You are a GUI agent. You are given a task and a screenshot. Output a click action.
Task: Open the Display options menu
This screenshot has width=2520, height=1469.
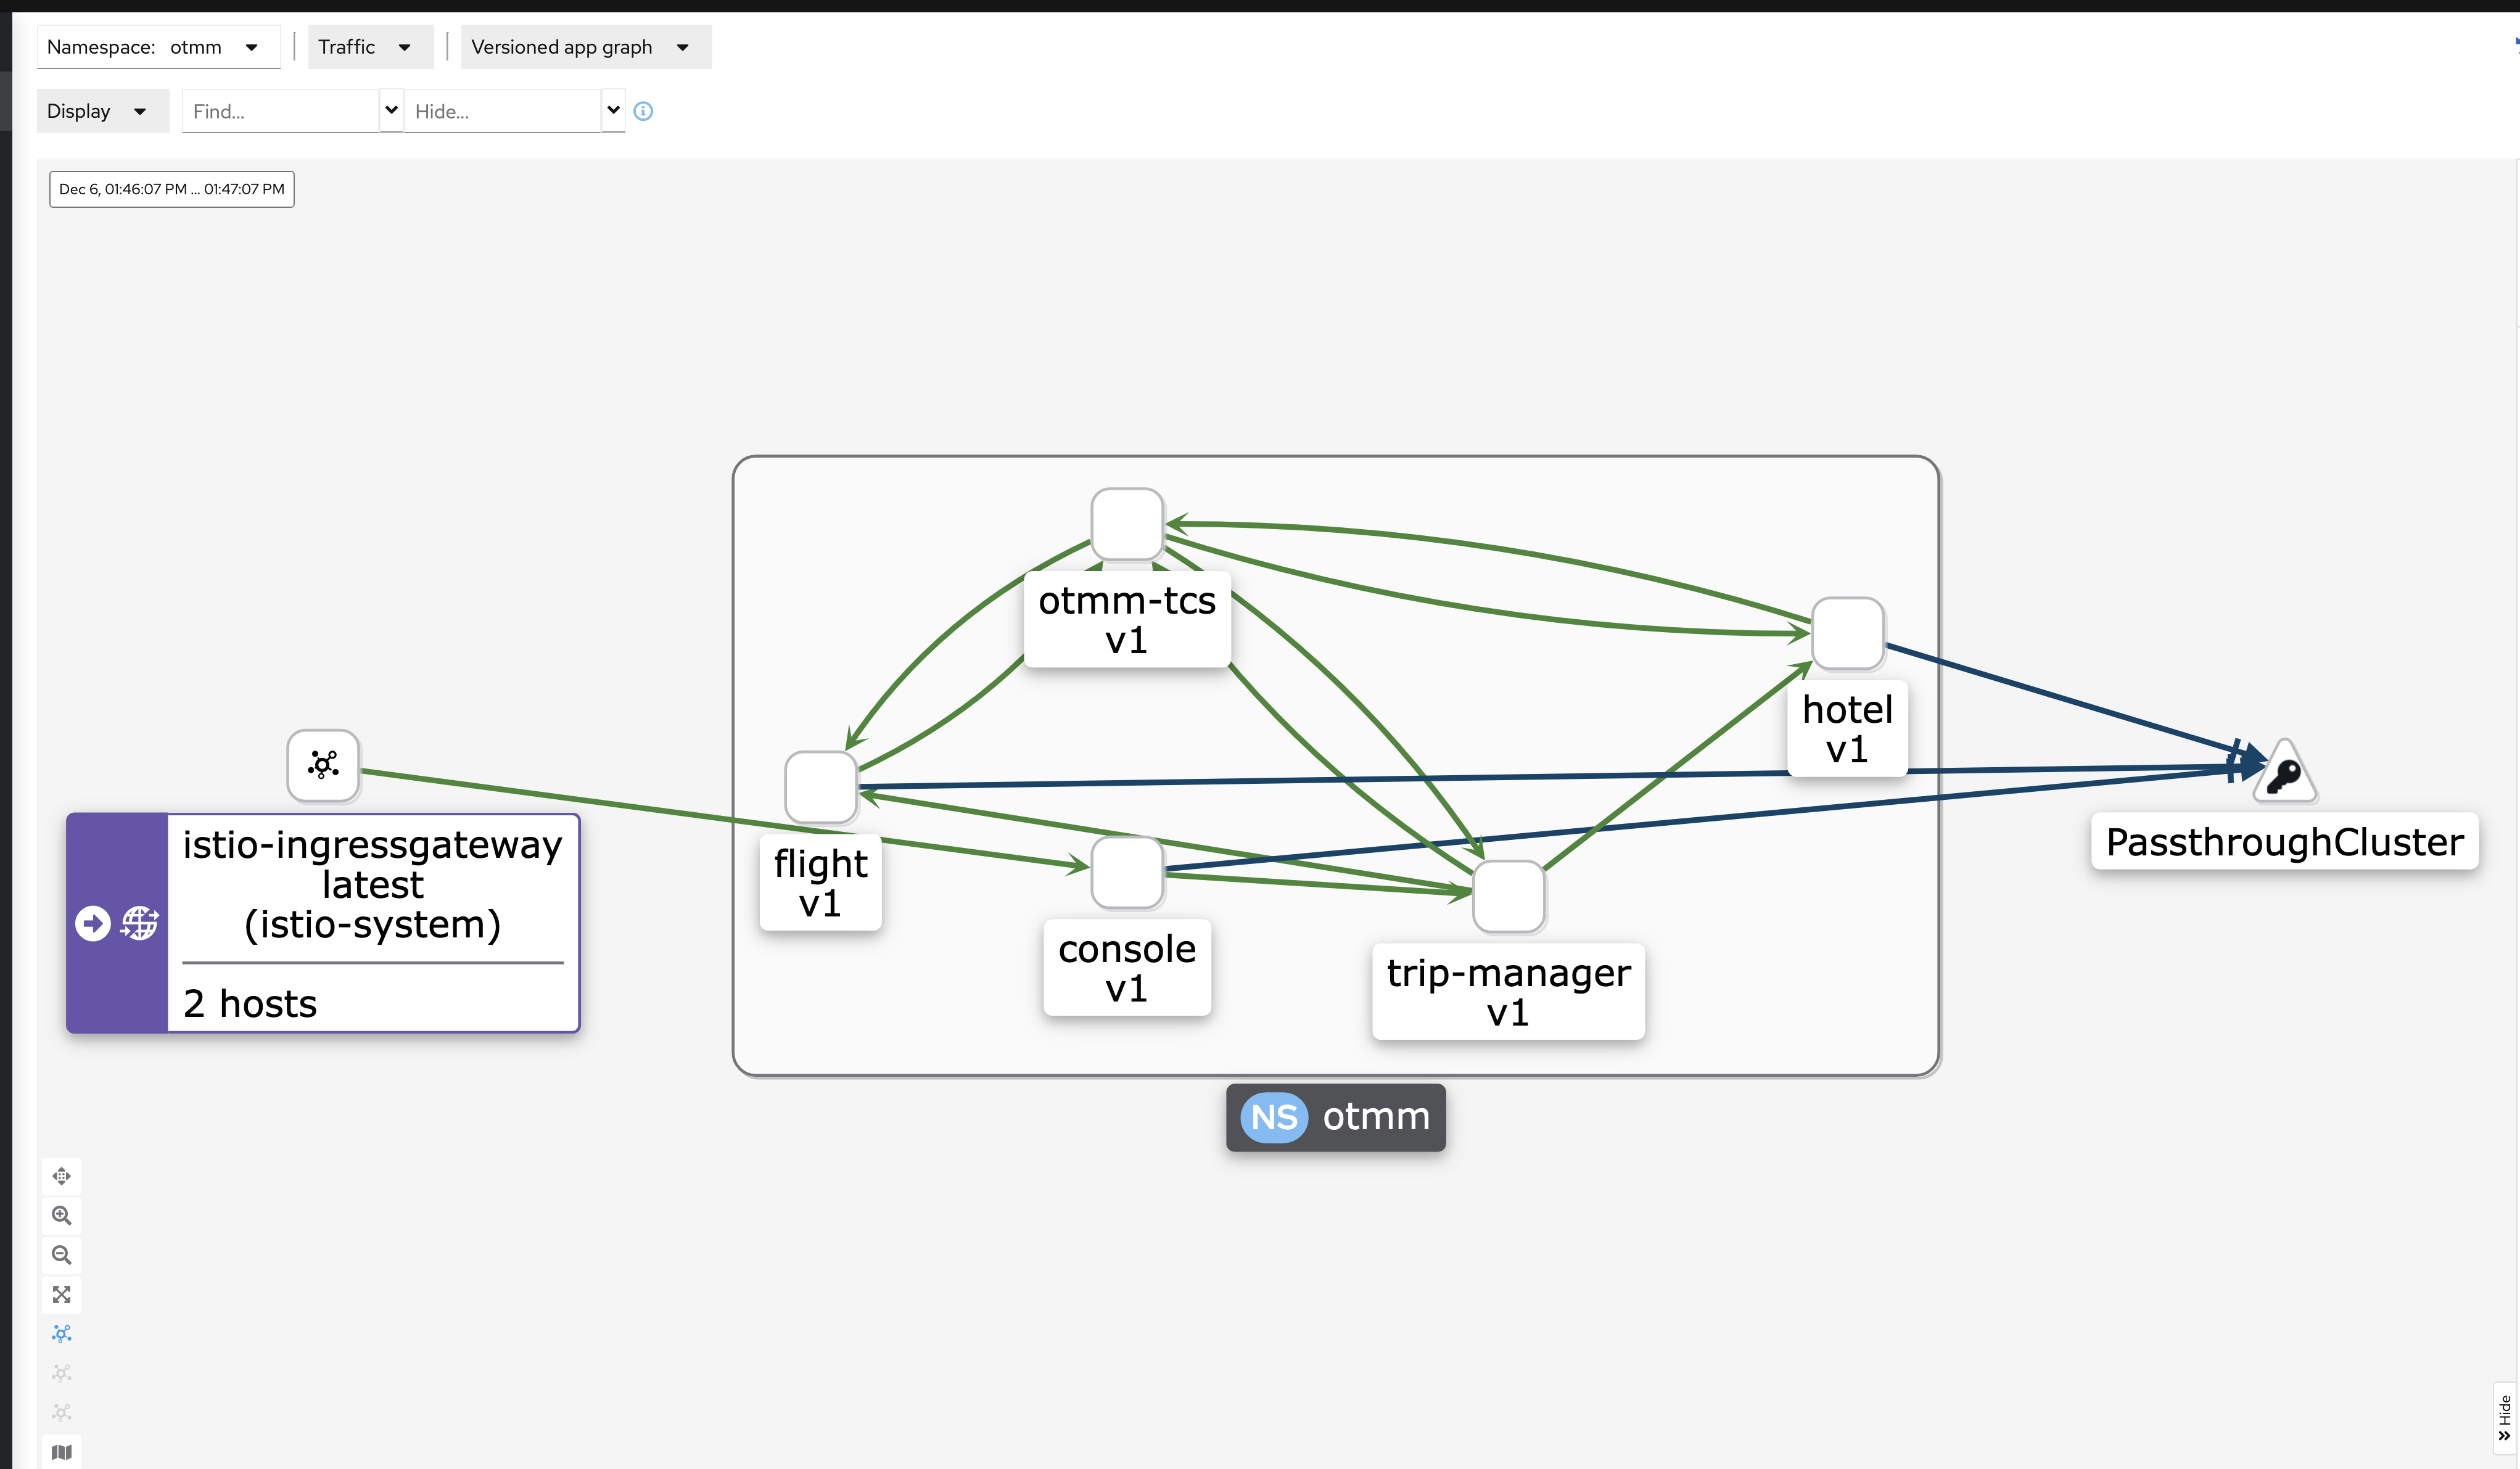(x=100, y=111)
